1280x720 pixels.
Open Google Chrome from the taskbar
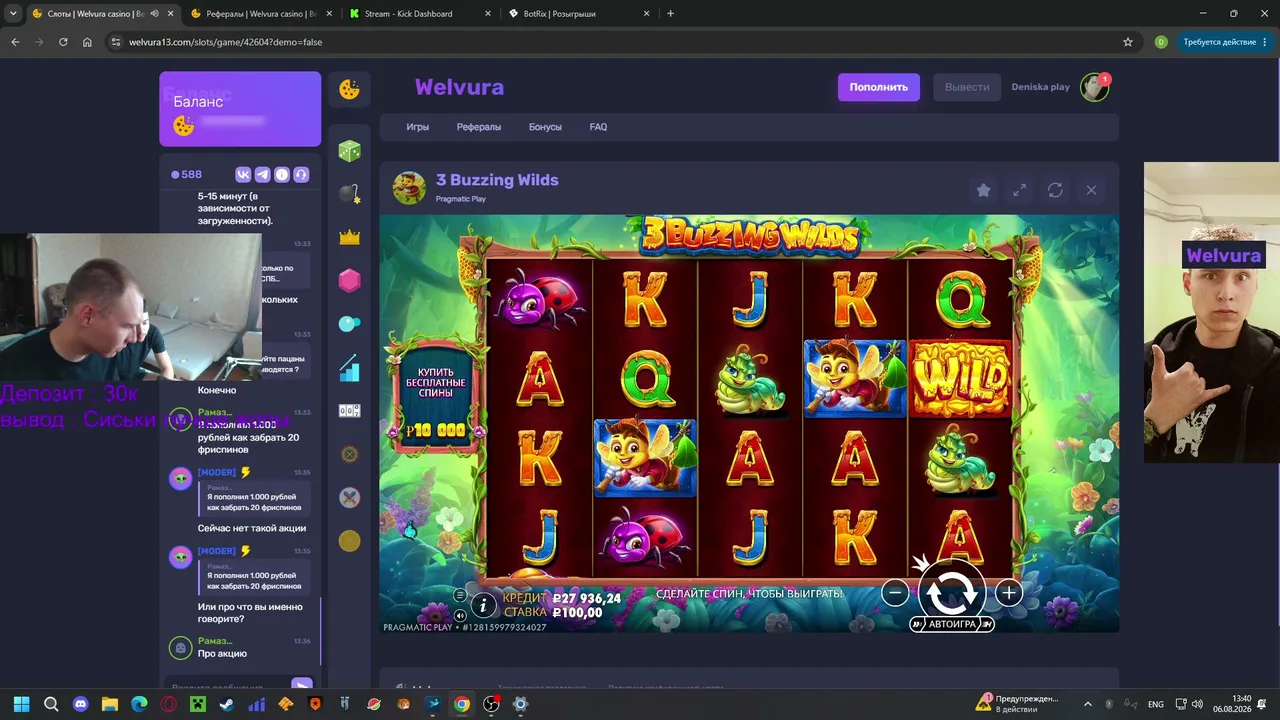[x=461, y=704]
